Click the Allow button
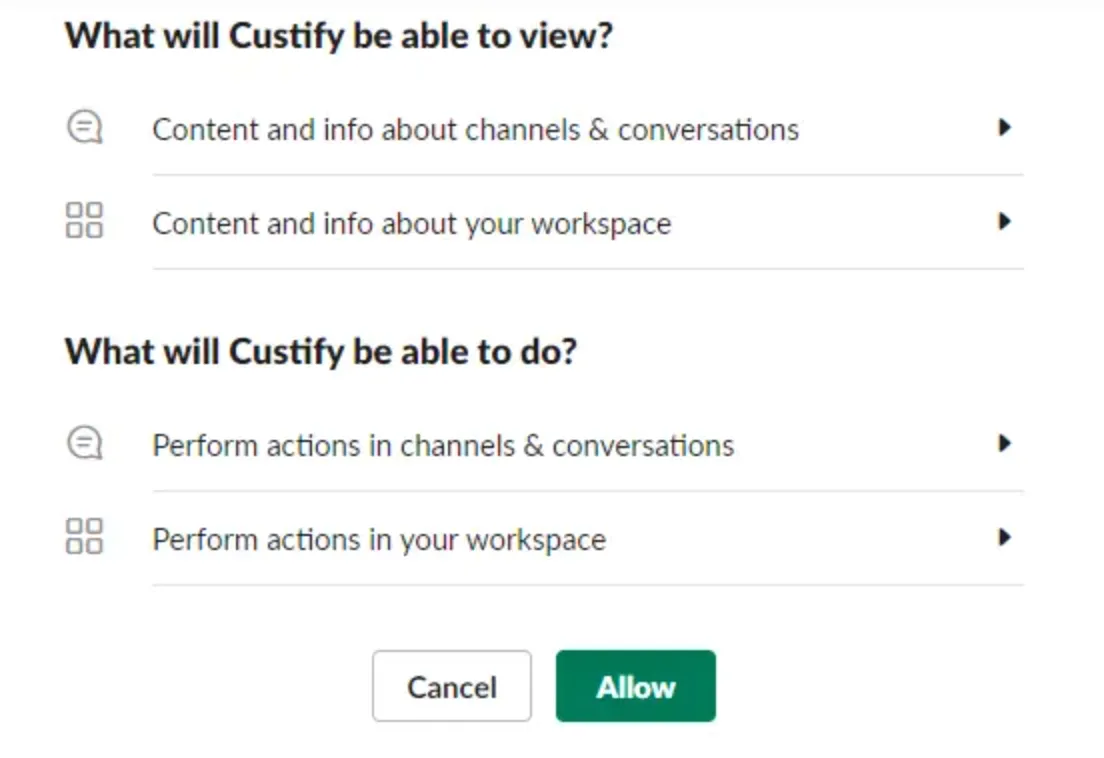 [636, 686]
